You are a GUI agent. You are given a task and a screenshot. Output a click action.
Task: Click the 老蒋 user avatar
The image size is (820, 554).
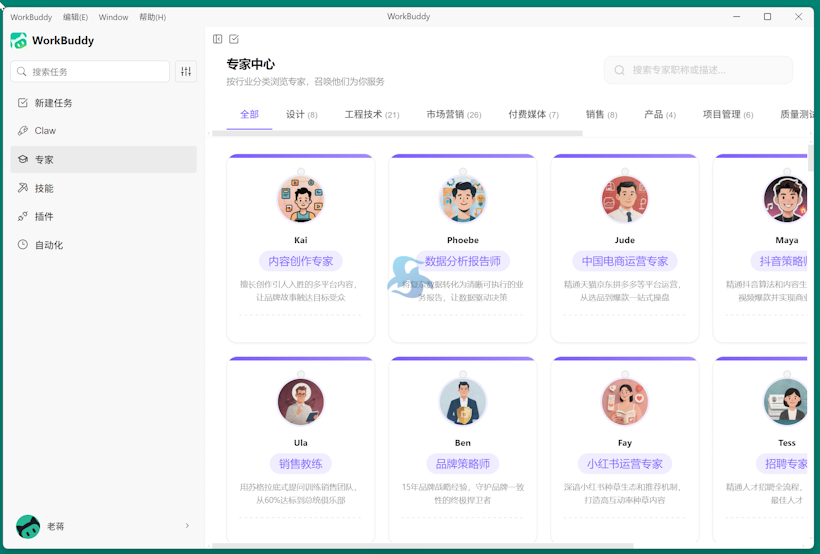28,526
